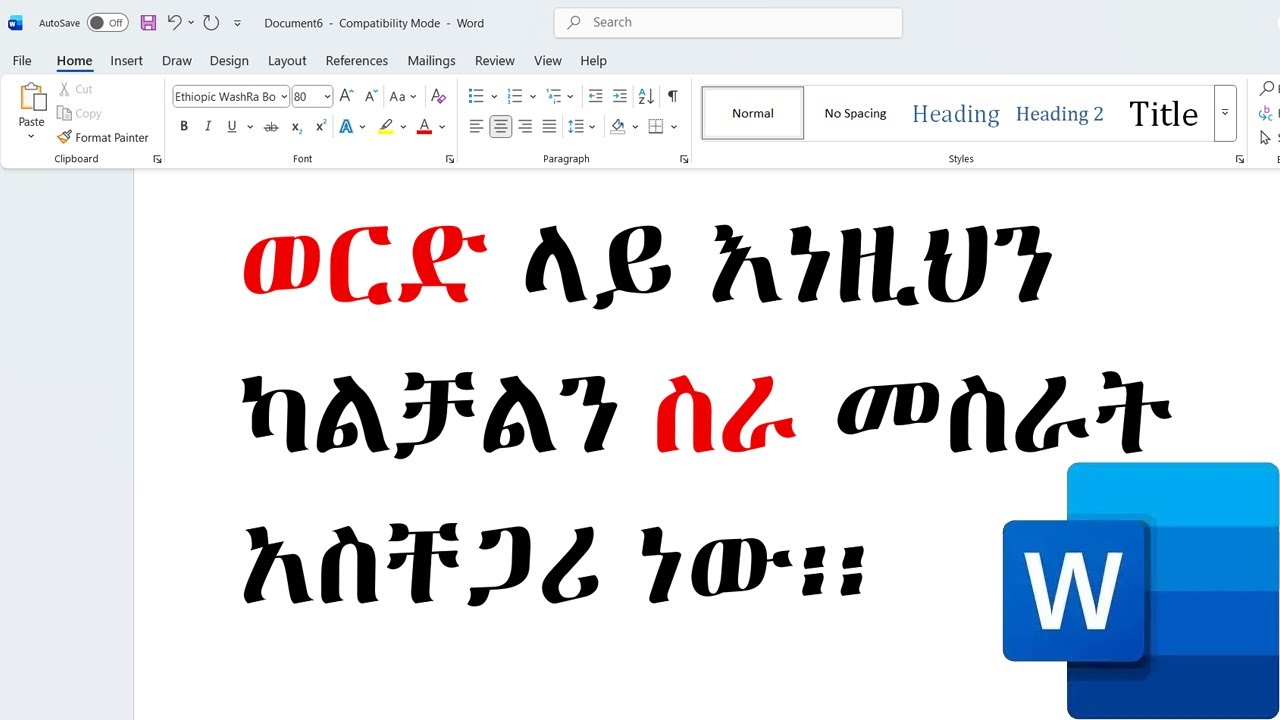The height and width of the screenshot is (720, 1280).
Task: Click the Borders grid icon
Action: 656,126
